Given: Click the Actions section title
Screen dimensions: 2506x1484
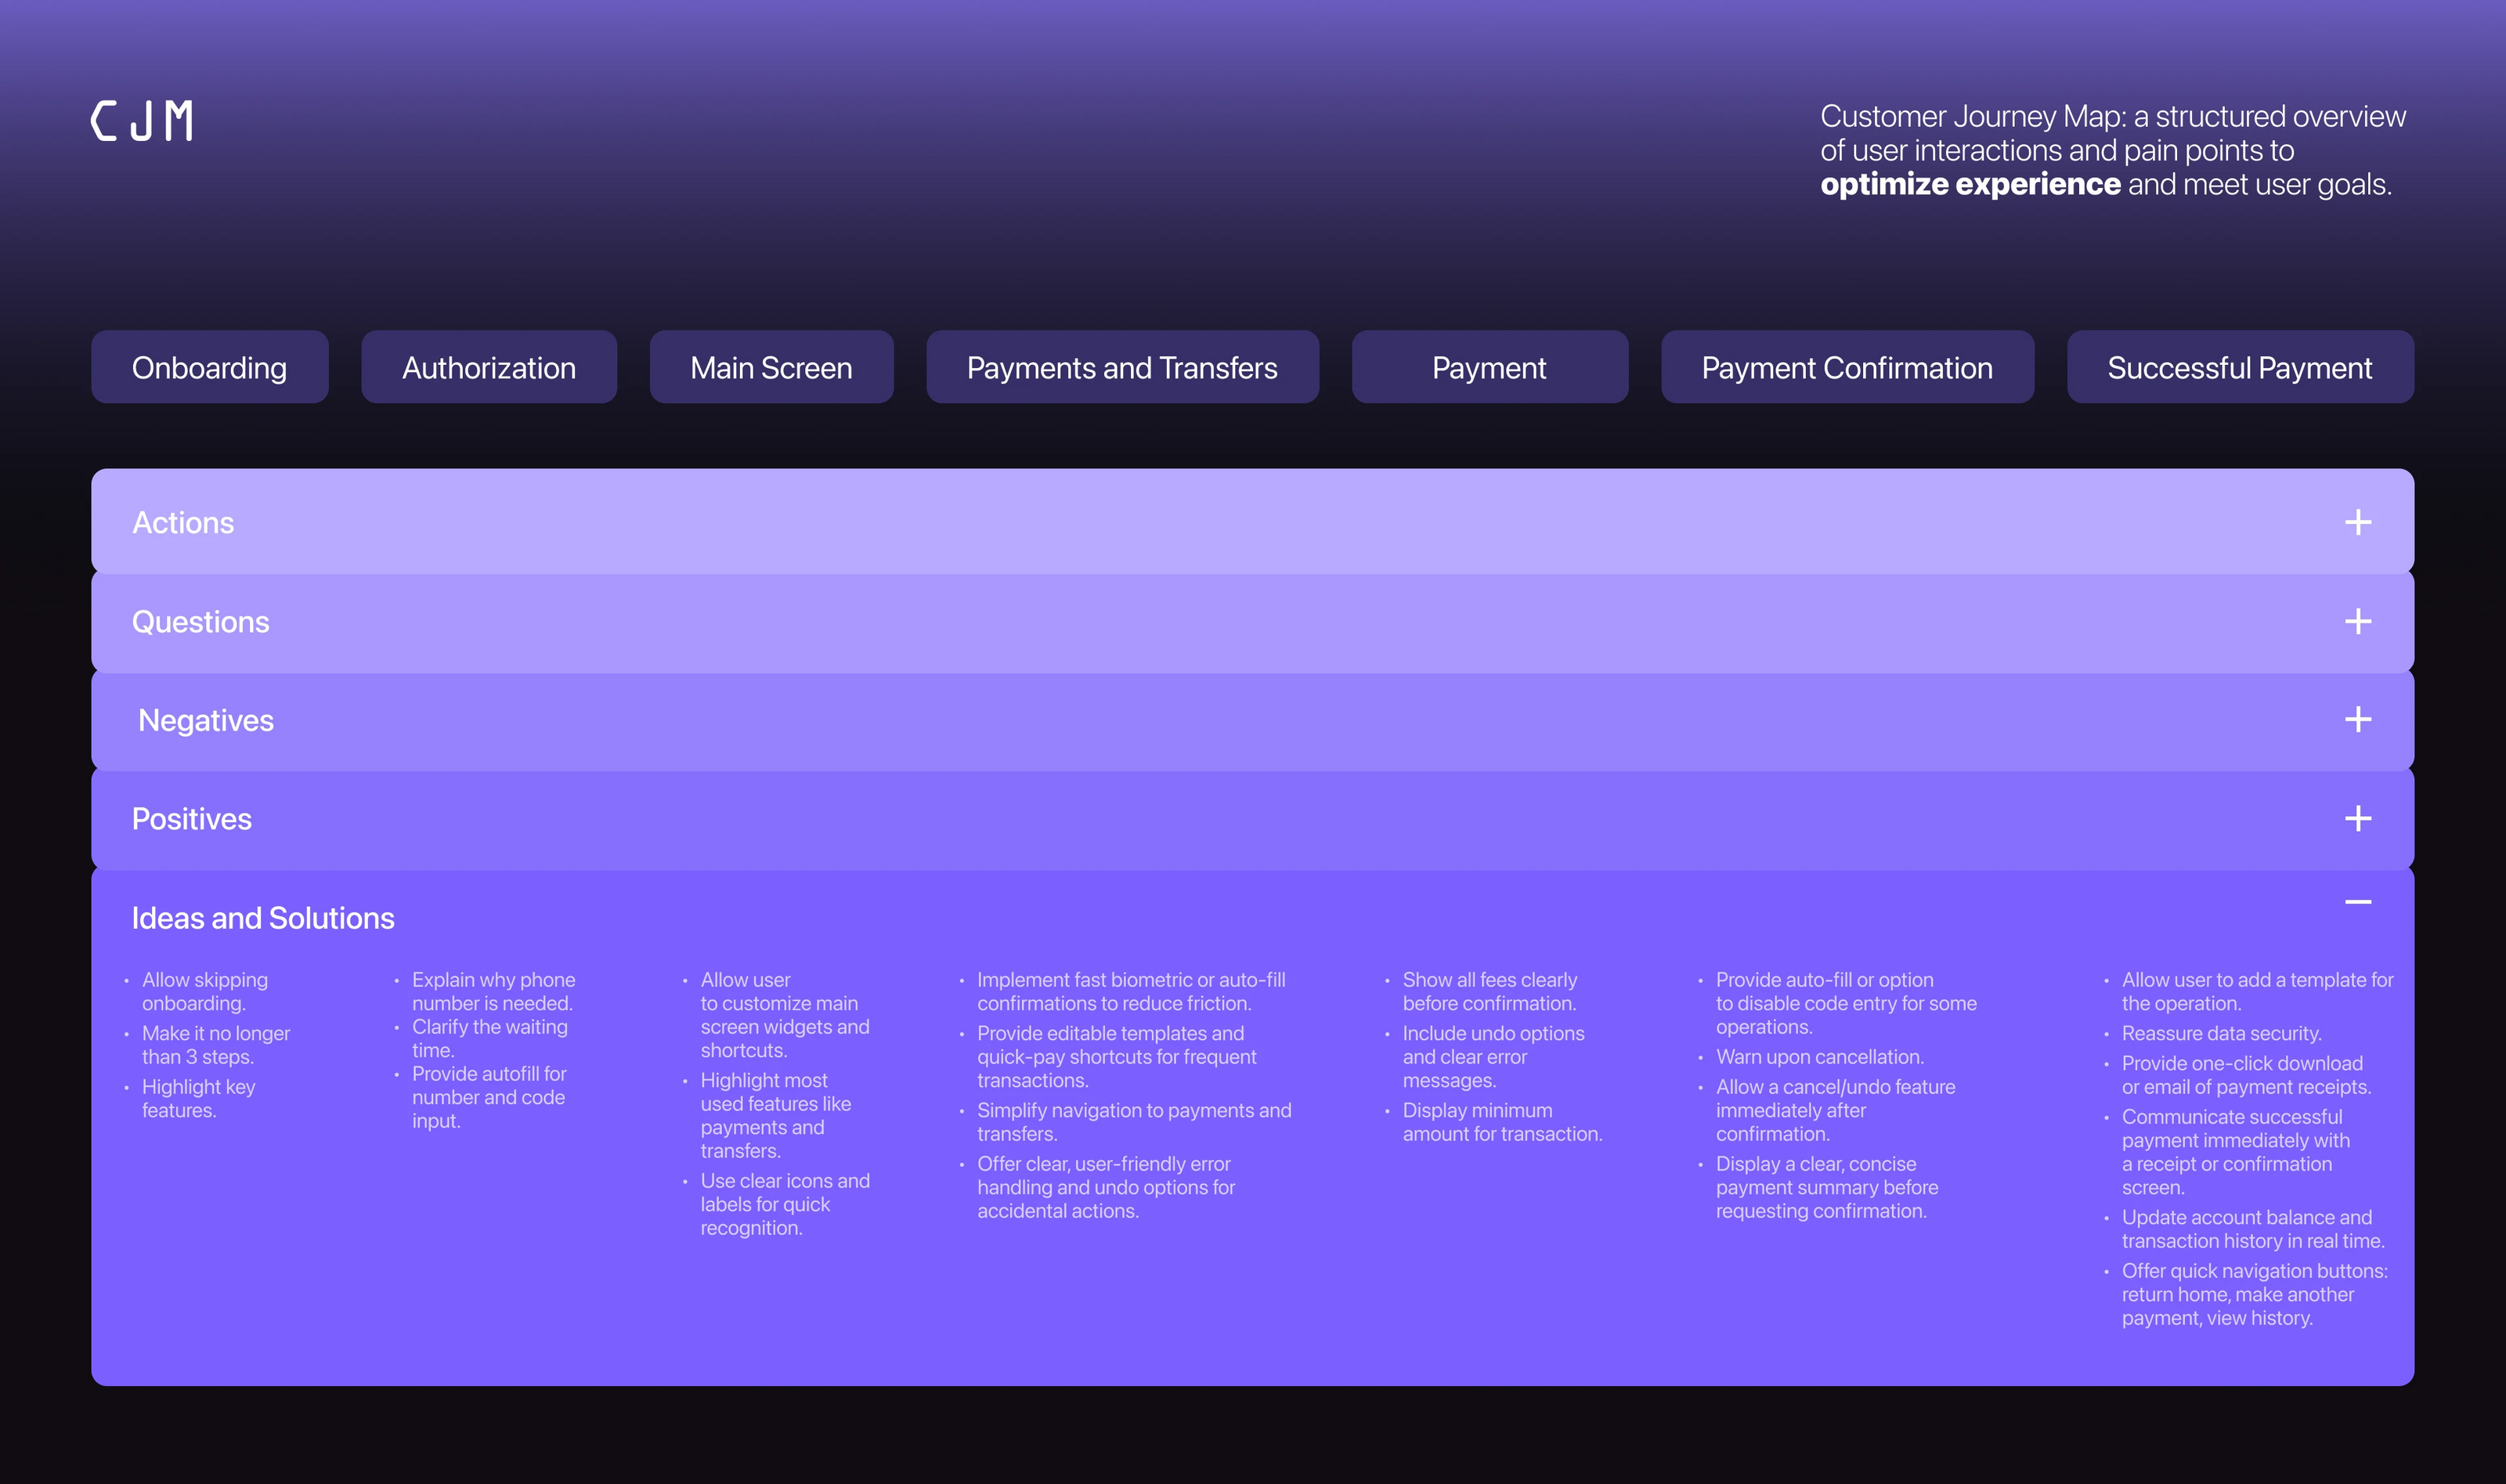Looking at the screenshot, I should [183, 522].
